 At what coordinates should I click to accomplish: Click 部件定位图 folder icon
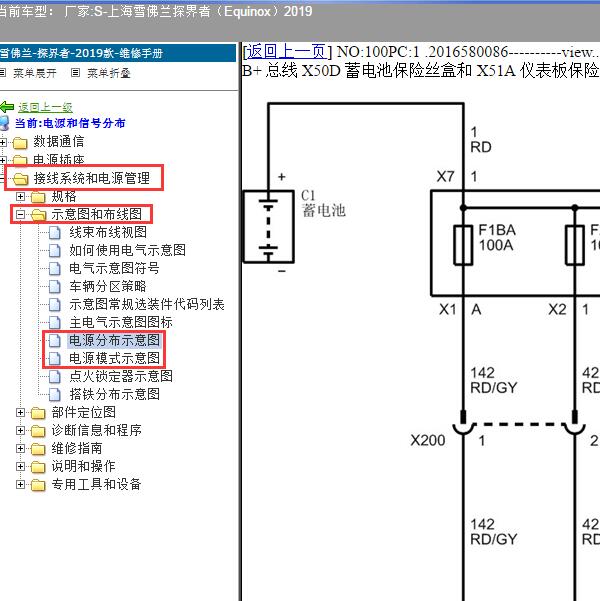38,413
